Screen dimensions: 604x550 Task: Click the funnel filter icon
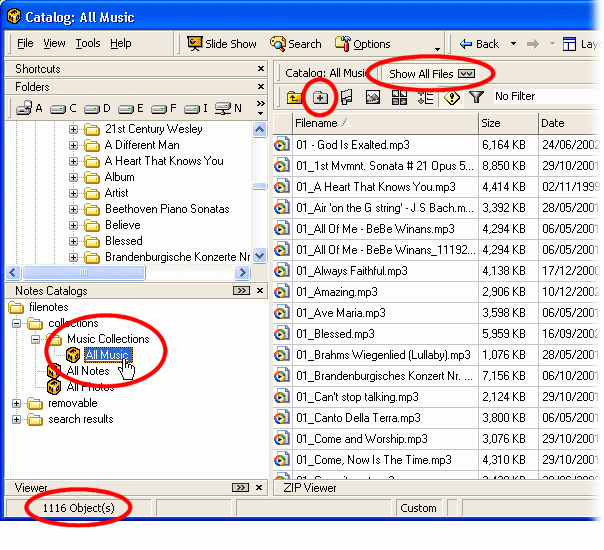click(476, 97)
